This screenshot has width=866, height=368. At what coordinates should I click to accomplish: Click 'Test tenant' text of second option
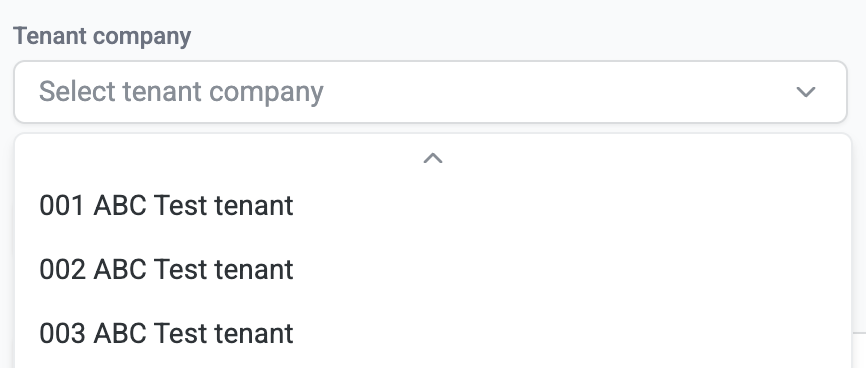(224, 270)
